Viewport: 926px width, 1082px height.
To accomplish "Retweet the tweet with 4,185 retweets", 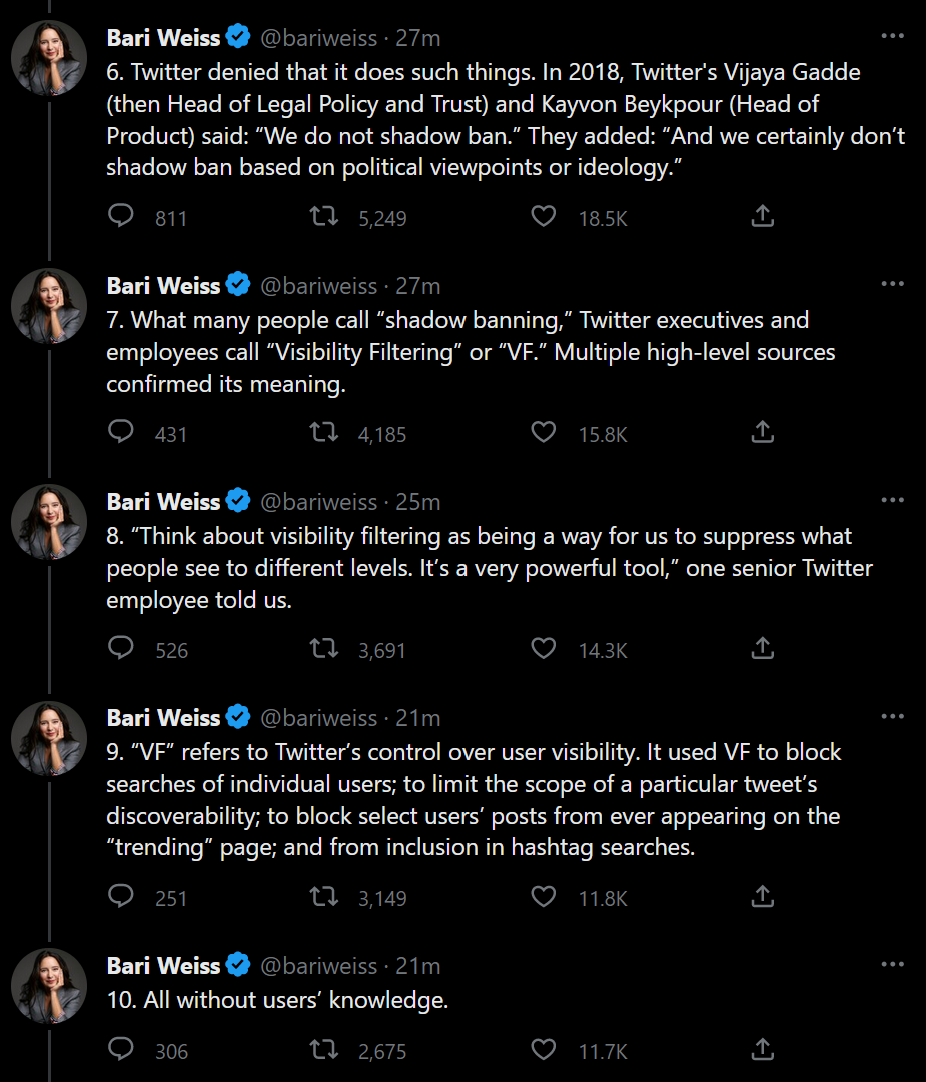I will coord(324,432).
